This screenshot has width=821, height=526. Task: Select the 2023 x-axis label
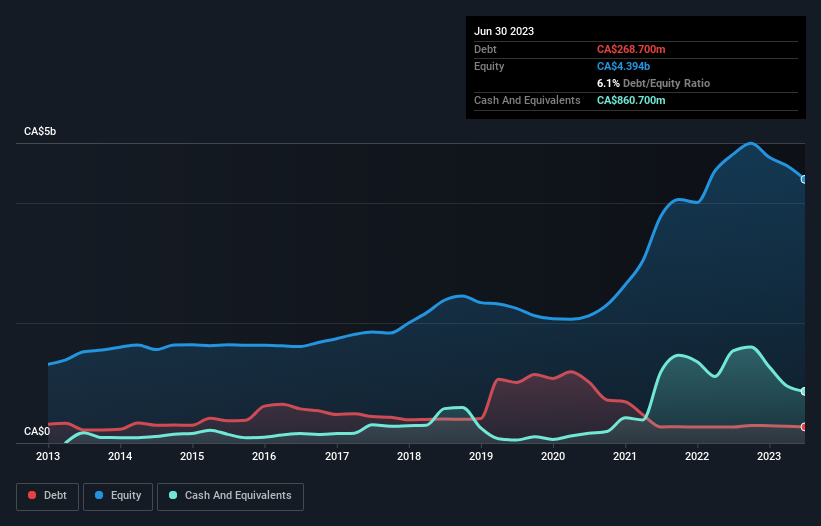point(769,456)
